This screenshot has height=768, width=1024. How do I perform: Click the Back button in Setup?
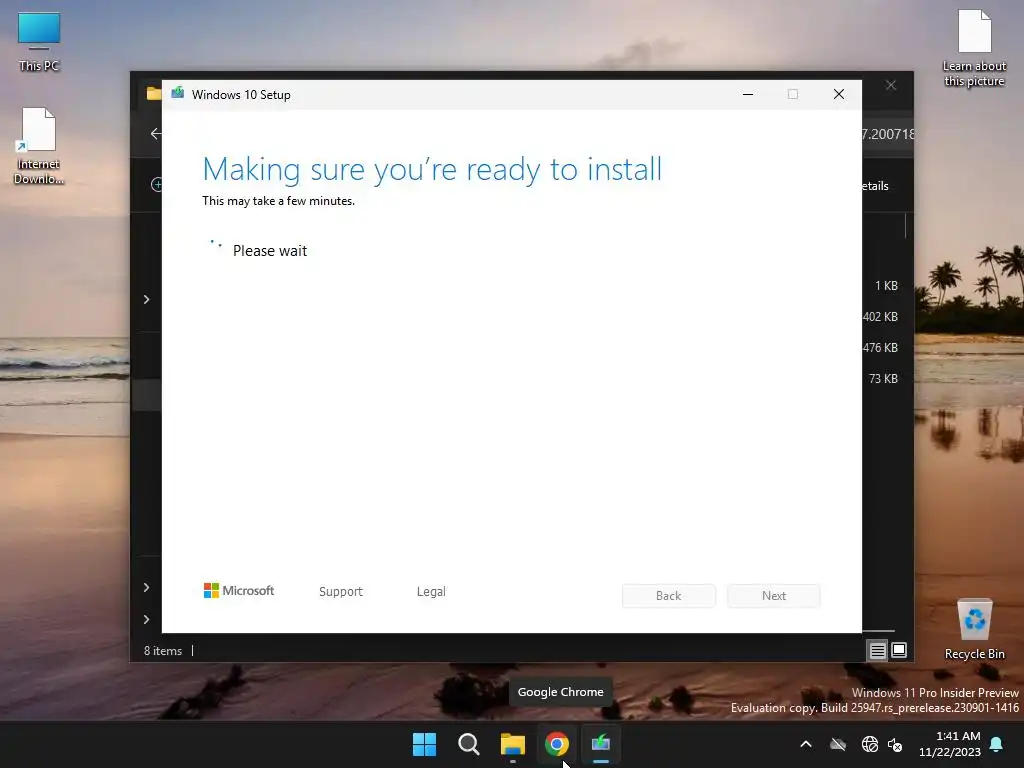tap(669, 596)
